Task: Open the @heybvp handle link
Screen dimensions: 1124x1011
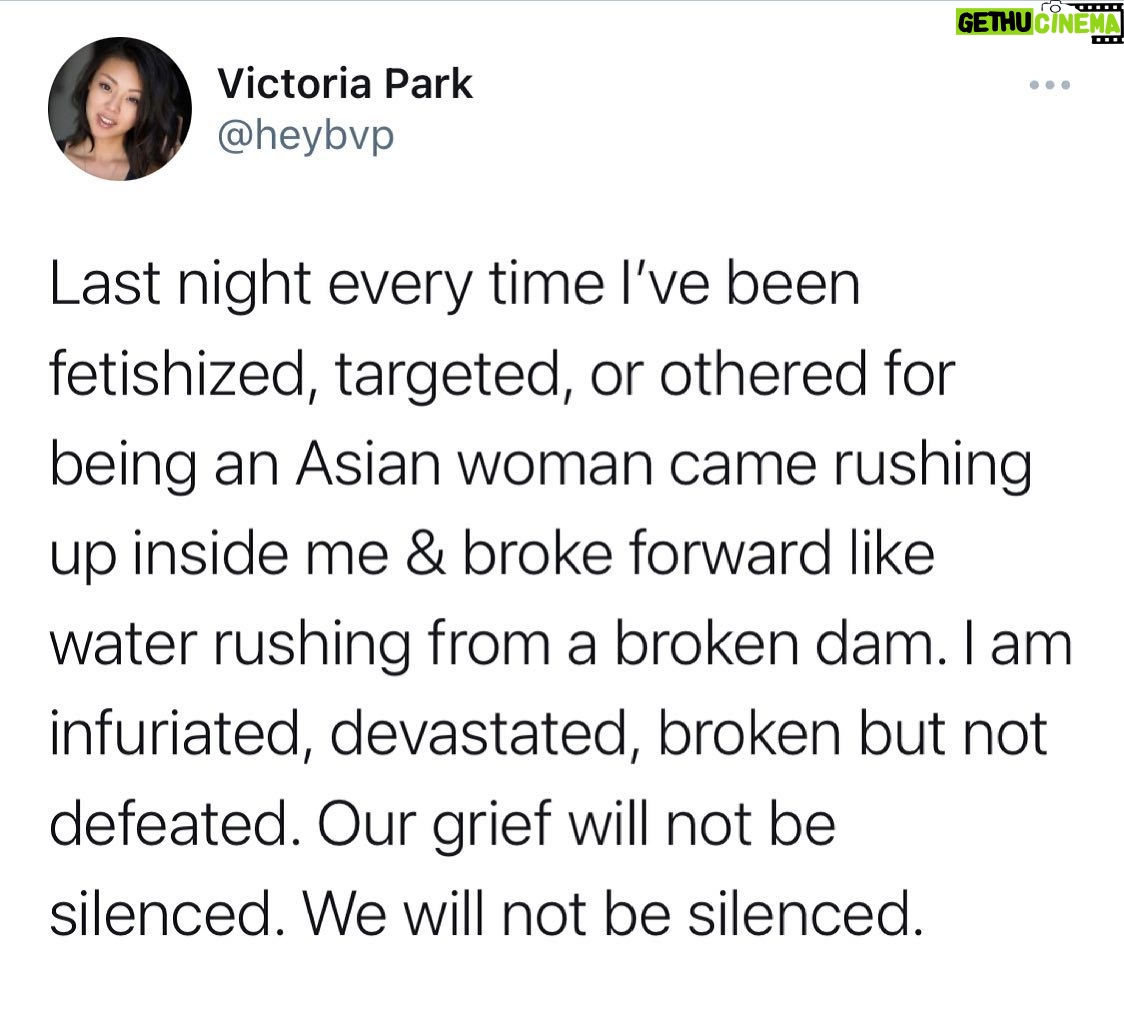Action: click(x=306, y=133)
